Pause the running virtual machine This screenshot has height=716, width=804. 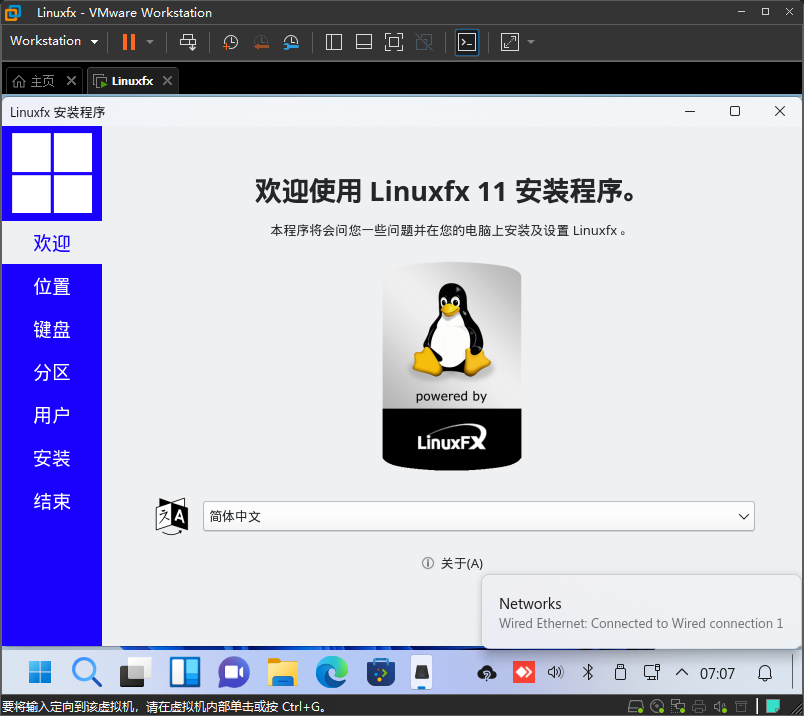(x=130, y=42)
